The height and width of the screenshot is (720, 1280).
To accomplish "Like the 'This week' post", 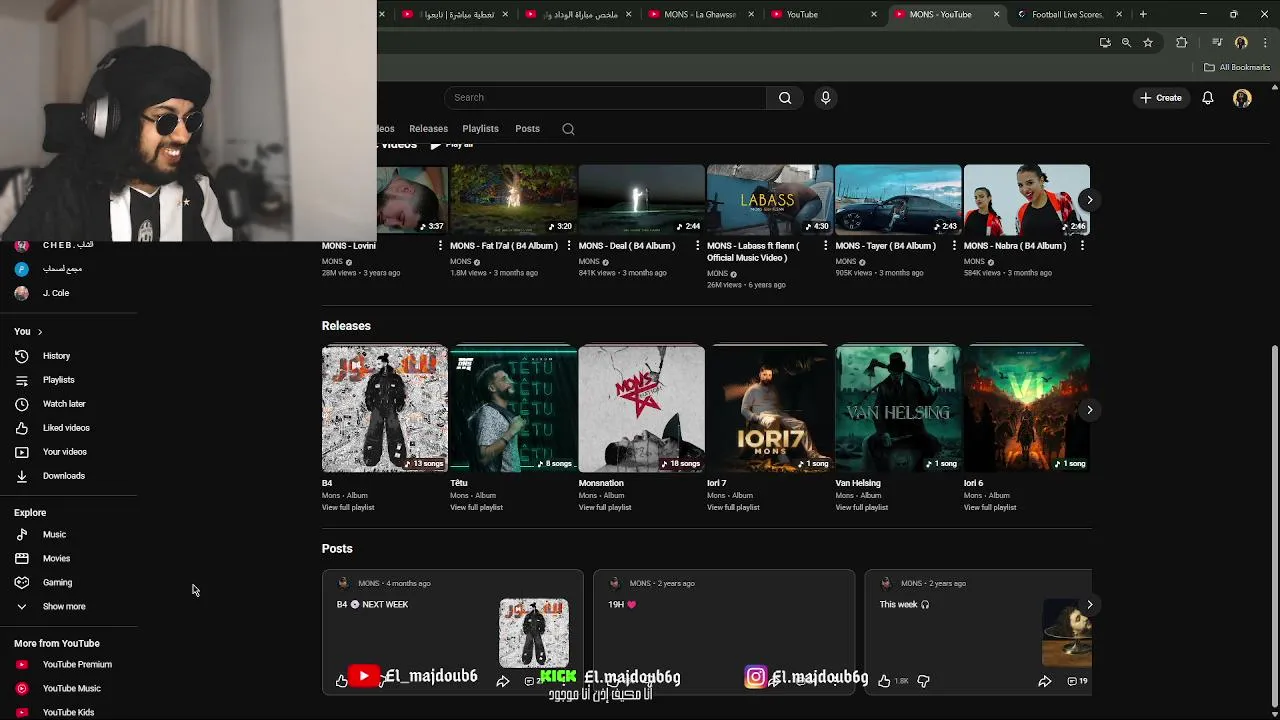I will pyautogui.click(x=884, y=681).
